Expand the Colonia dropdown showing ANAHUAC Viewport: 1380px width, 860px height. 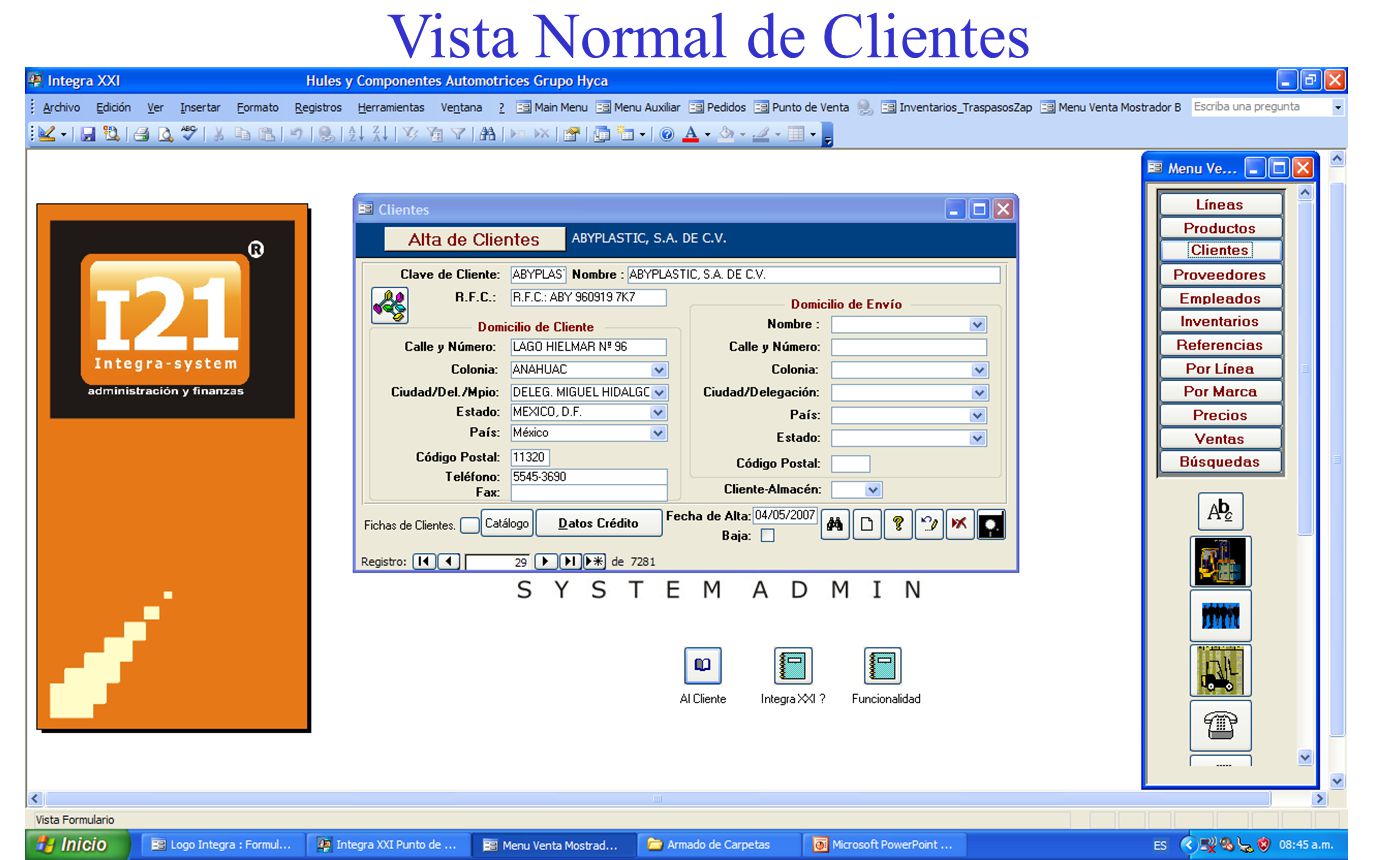point(658,370)
